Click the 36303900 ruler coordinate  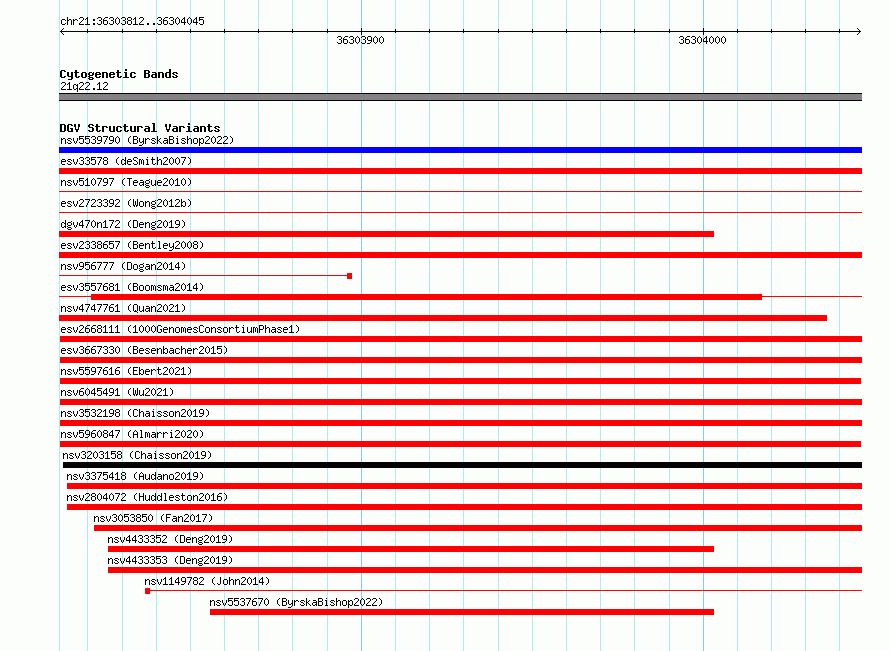click(x=360, y=40)
